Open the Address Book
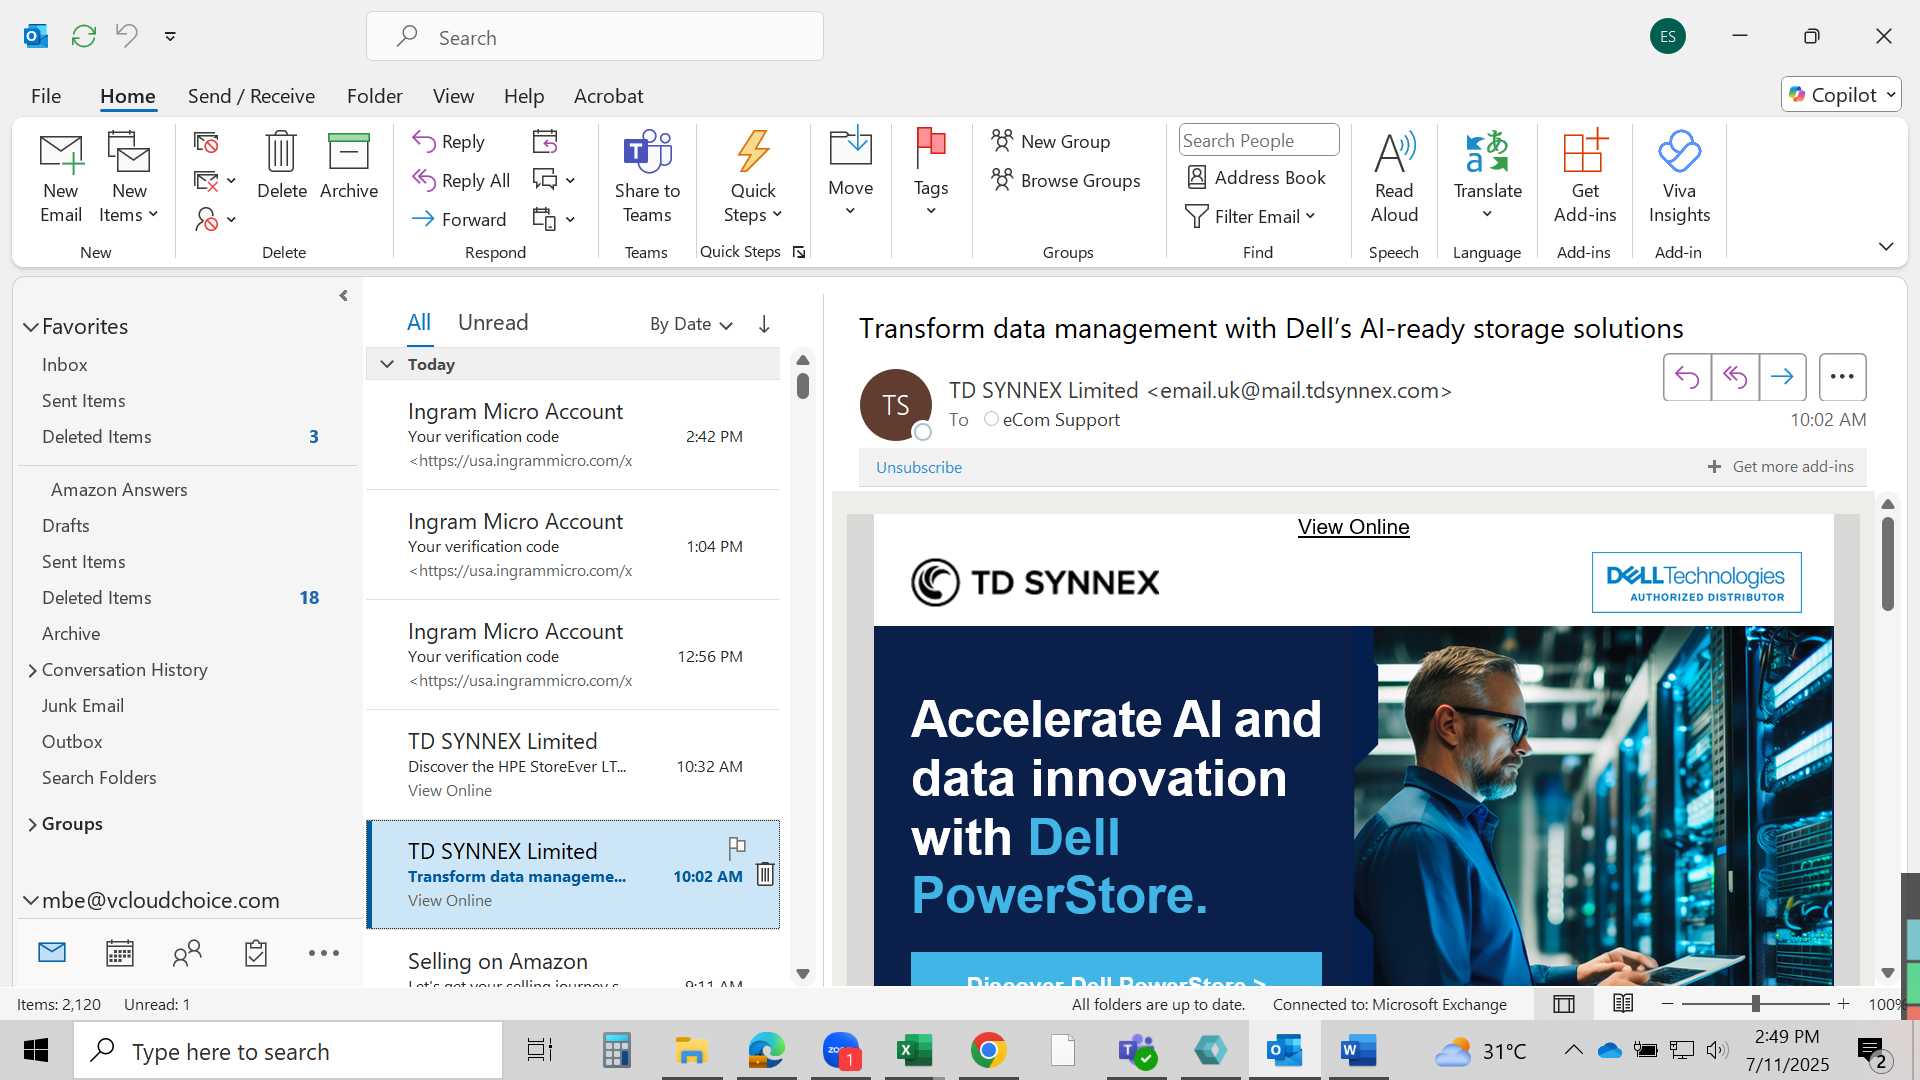Viewport: 1920px width, 1080px height. click(x=1257, y=178)
